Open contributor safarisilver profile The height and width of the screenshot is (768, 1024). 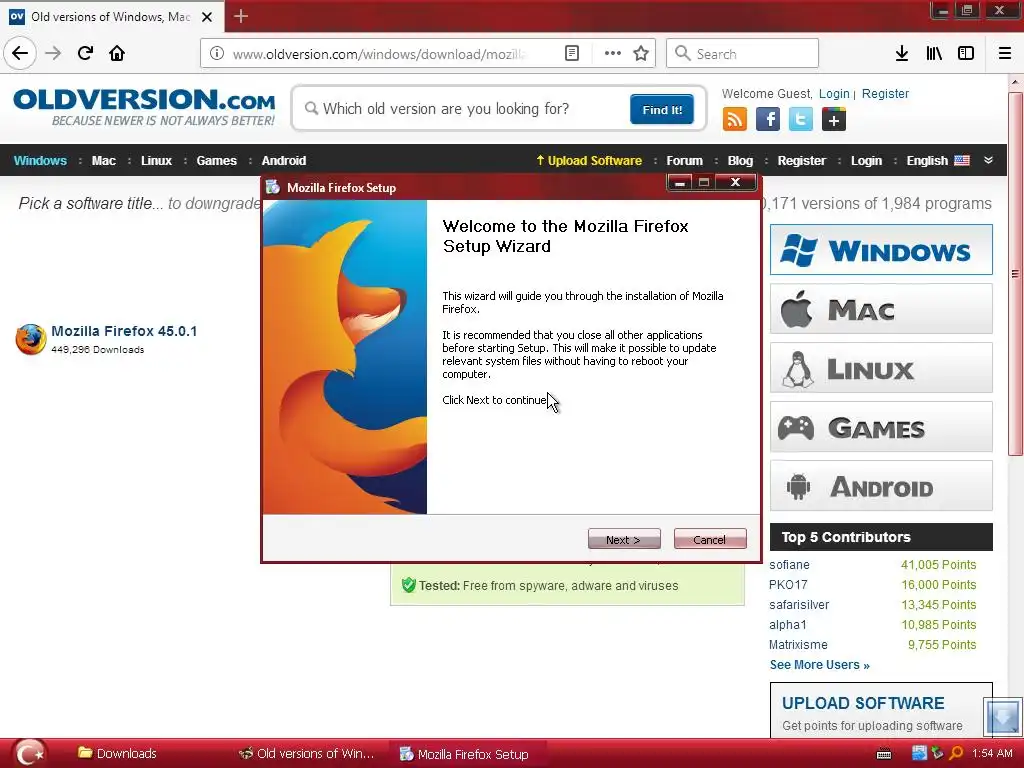point(799,605)
